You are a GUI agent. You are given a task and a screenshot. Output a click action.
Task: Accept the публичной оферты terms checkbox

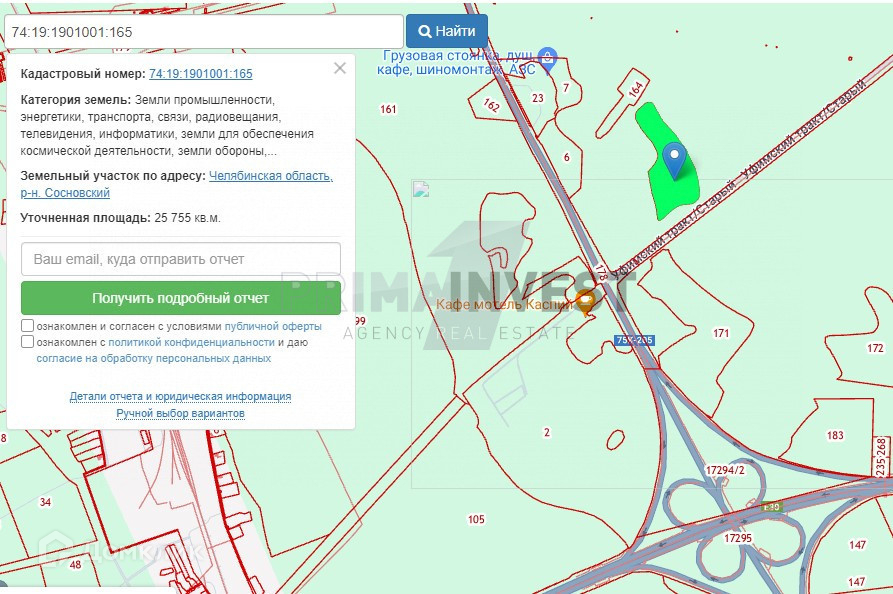click(x=27, y=326)
